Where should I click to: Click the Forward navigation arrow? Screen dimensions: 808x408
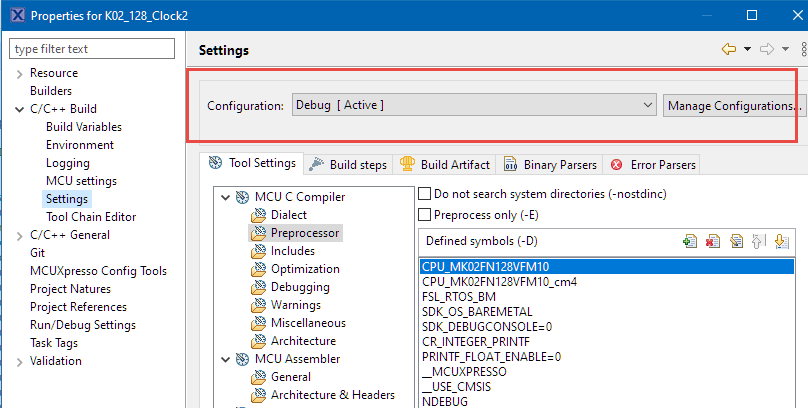[x=767, y=49]
